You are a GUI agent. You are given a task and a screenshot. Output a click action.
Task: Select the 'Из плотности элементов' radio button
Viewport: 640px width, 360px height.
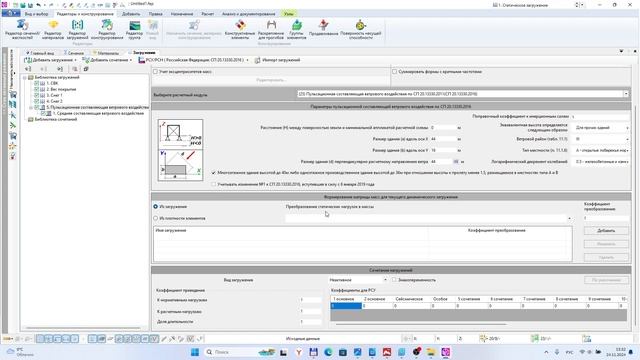point(156,218)
